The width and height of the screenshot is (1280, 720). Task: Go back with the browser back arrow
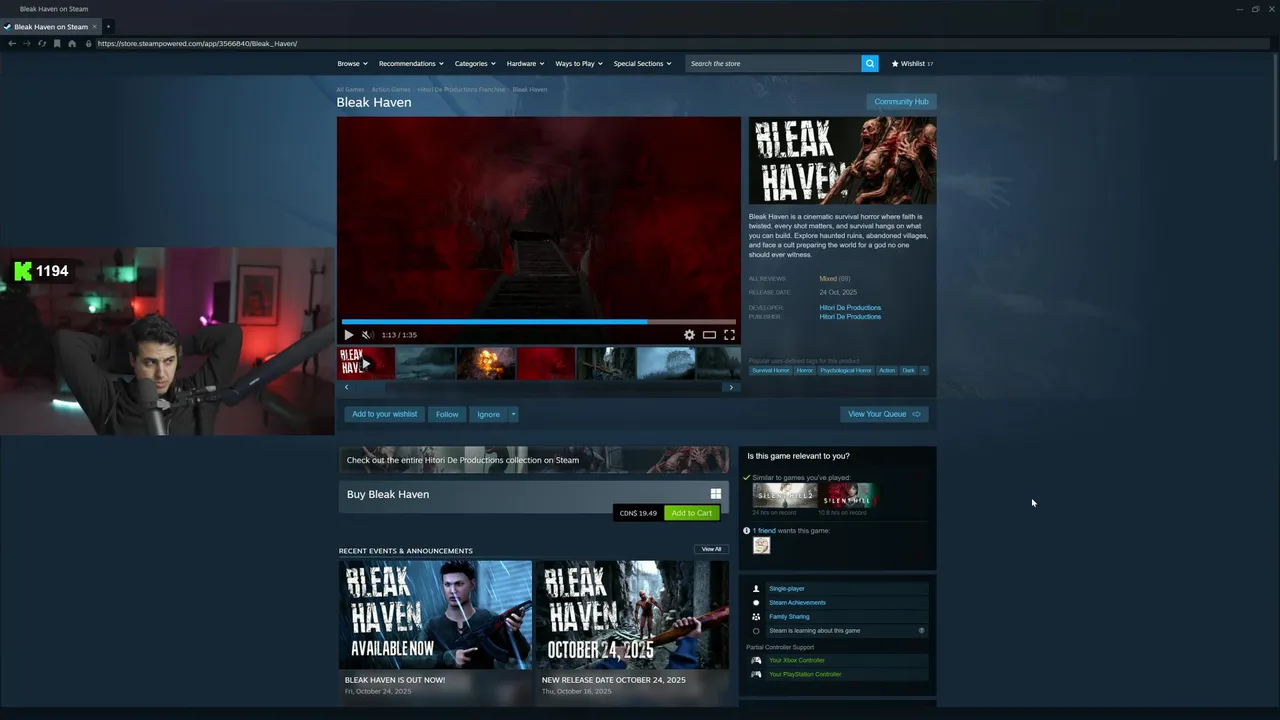(11, 44)
